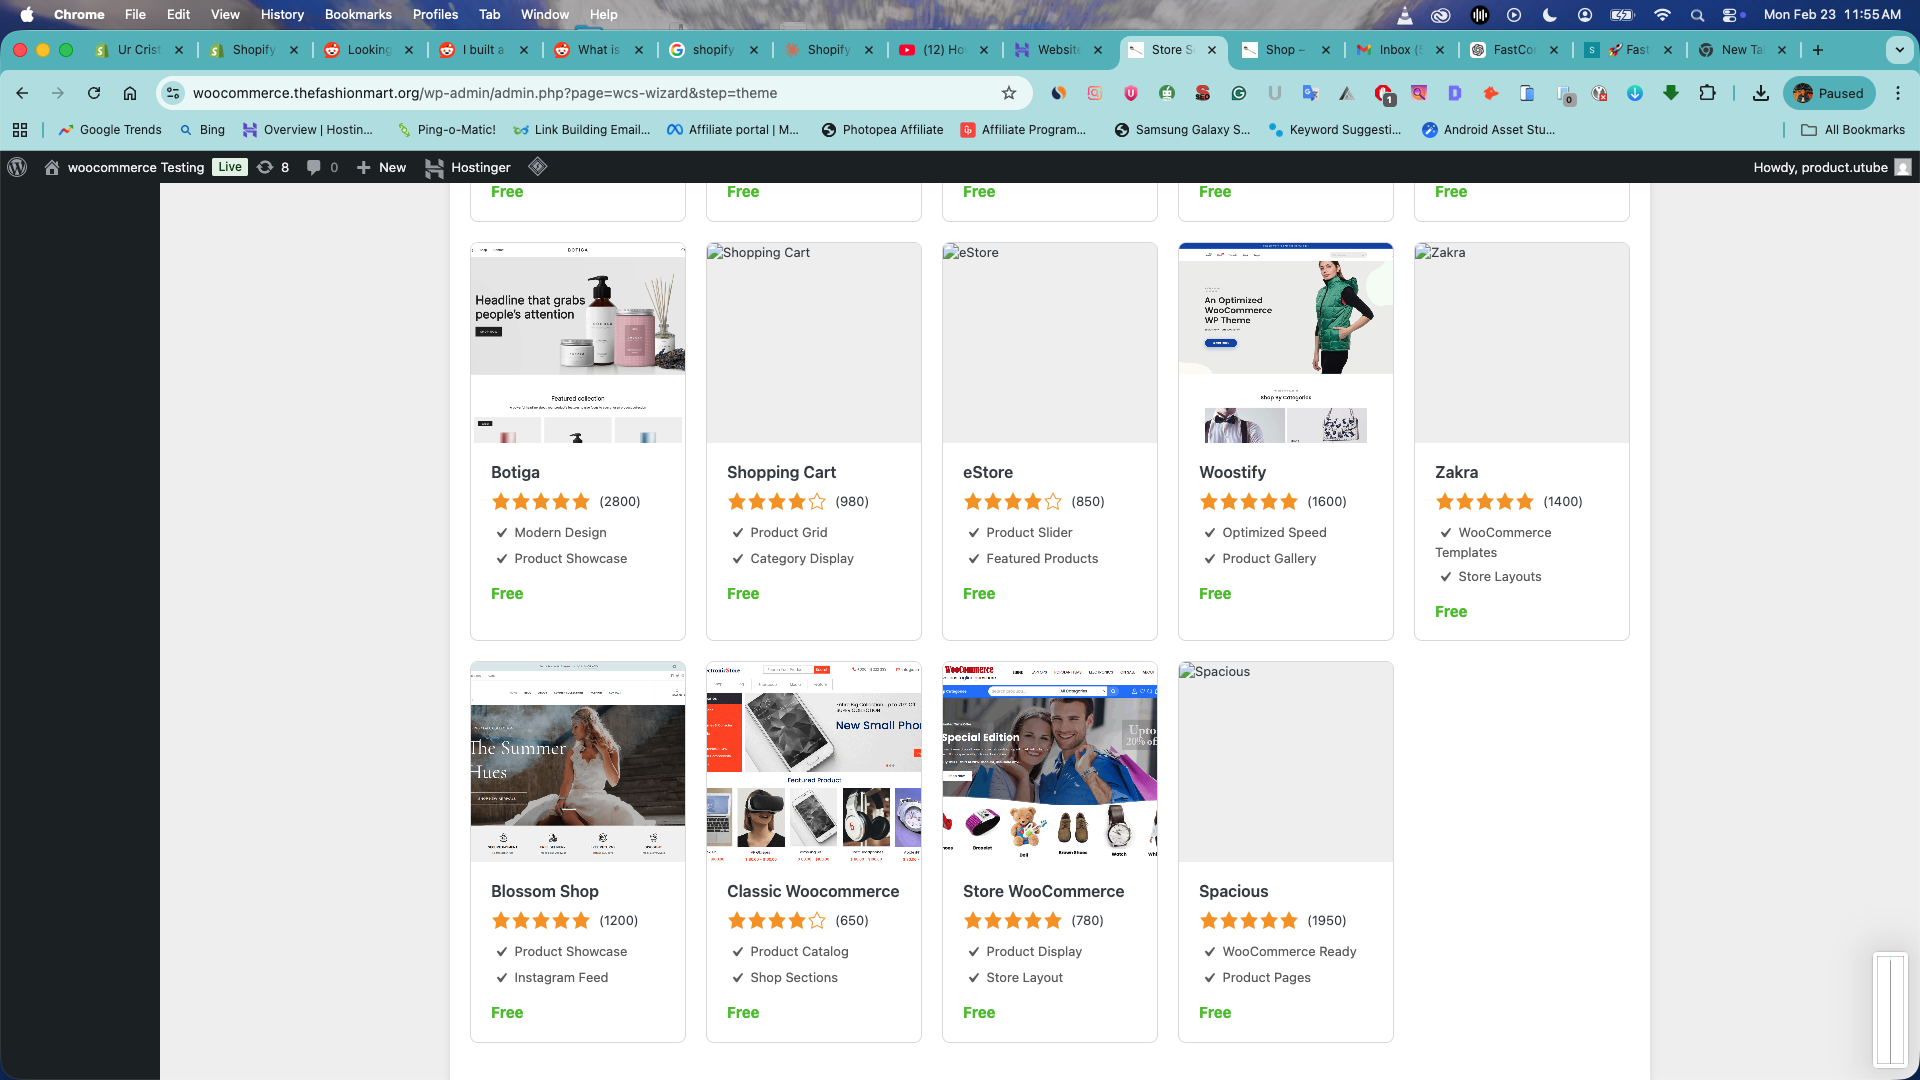
Task: Click the Free link on the Botiga theme
Action: [x=507, y=593]
